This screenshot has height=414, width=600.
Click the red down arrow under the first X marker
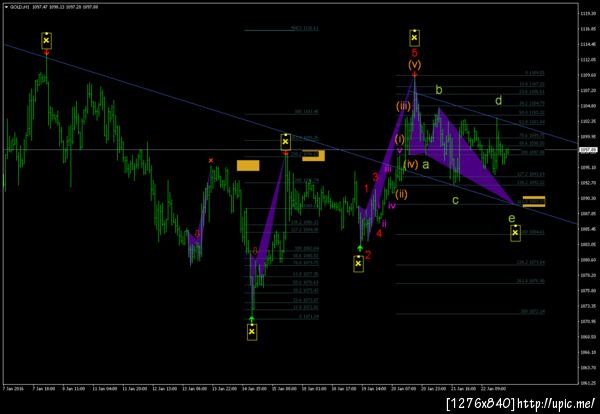46,52
